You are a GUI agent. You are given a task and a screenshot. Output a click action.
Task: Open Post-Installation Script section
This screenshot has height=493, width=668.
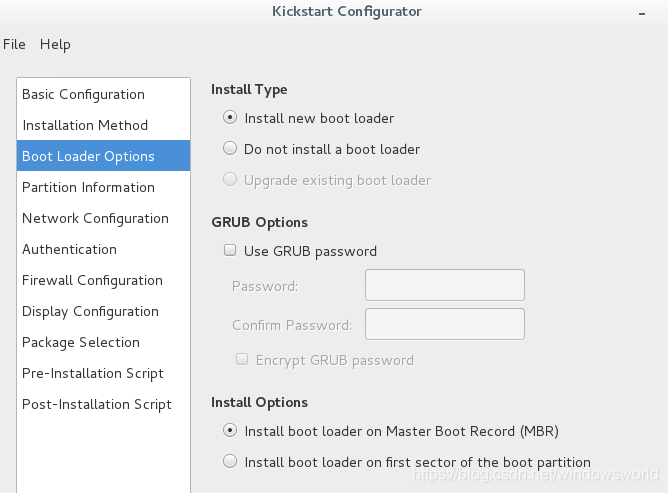104,404
